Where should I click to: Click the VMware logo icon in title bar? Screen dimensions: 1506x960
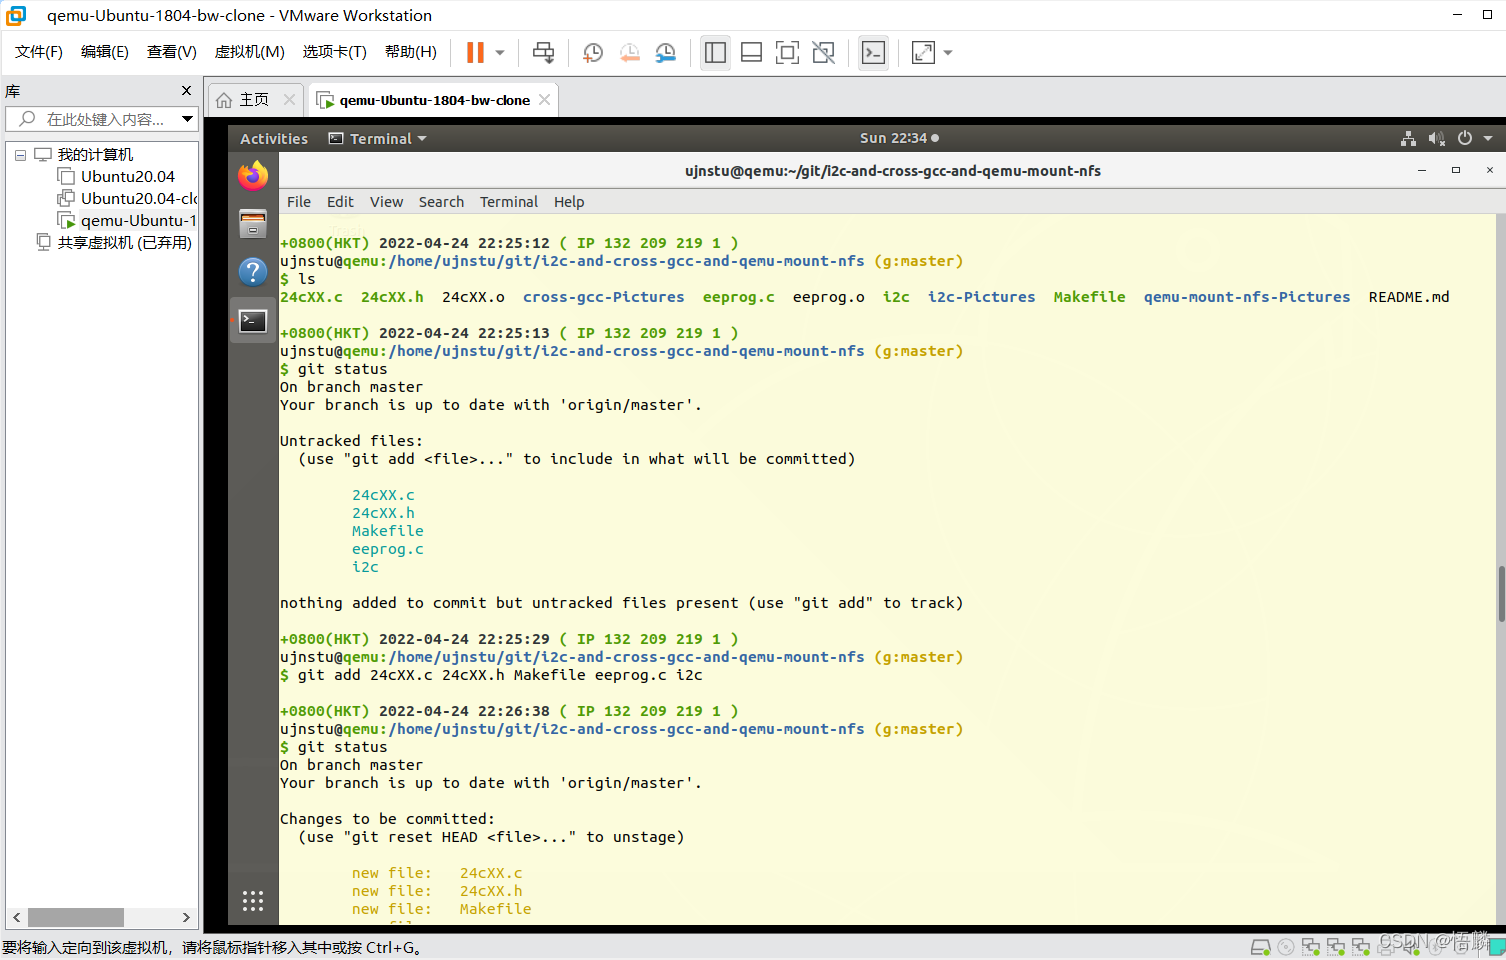[x=16, y=15]
